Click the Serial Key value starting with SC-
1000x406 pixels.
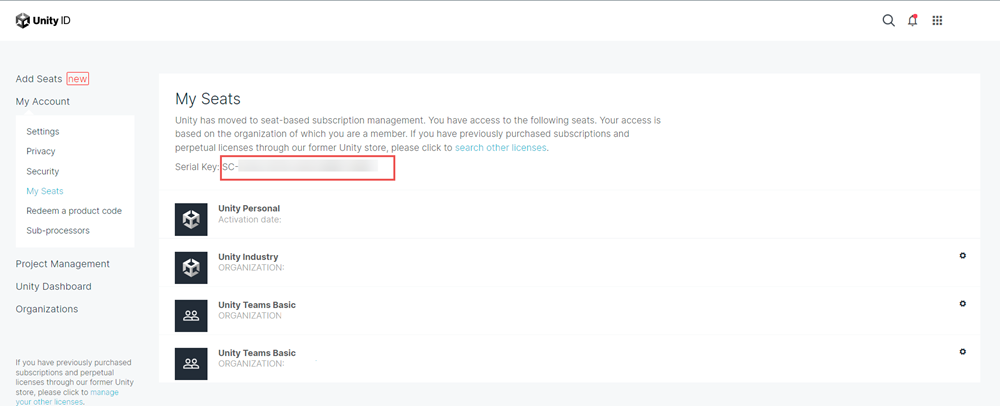click(300, 167)
